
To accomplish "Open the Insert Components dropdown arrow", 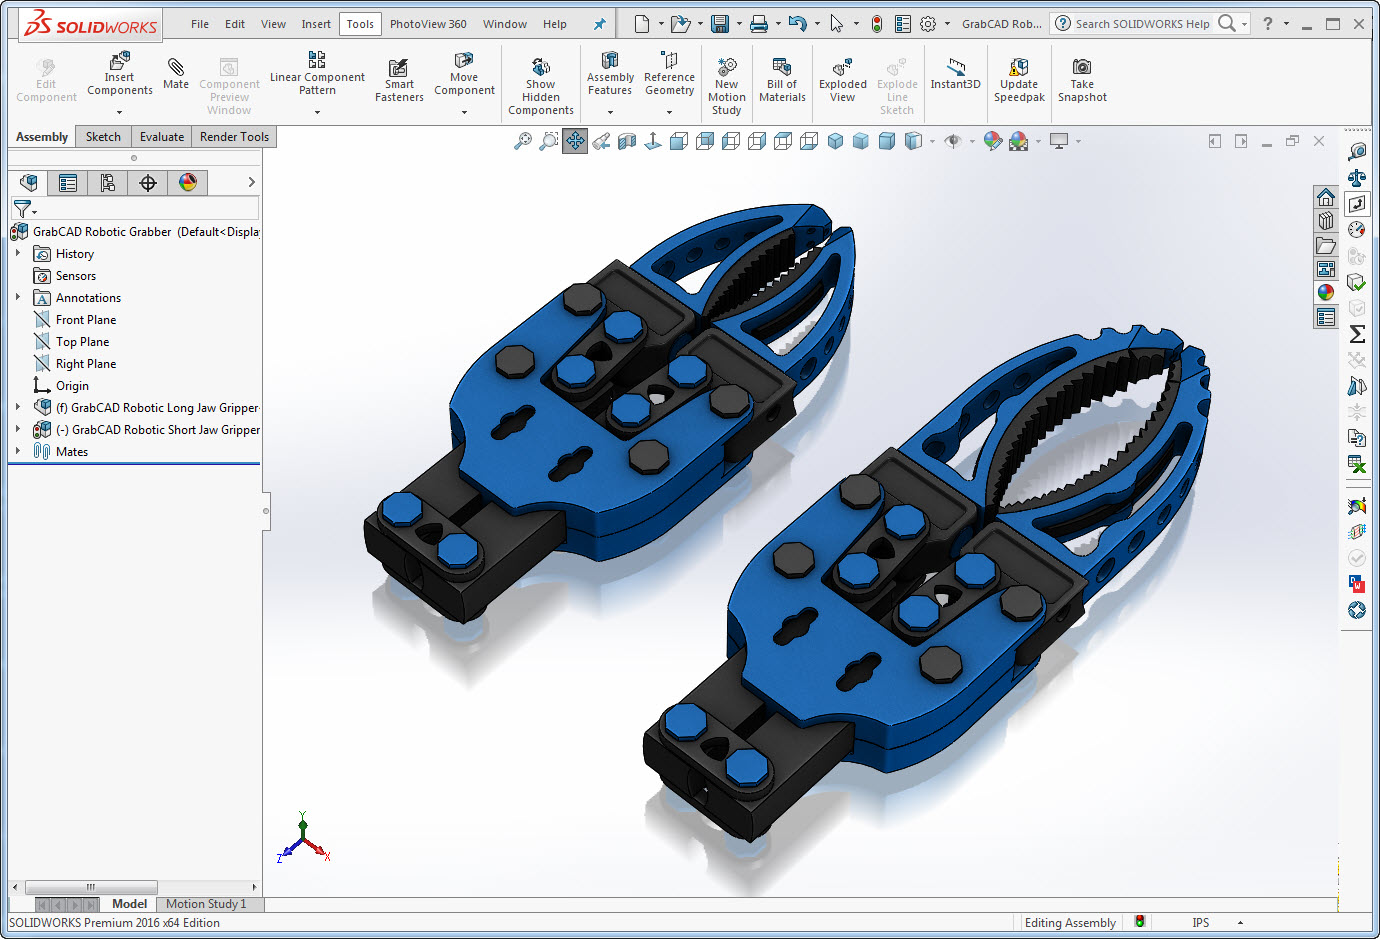I will coord(119,112).
